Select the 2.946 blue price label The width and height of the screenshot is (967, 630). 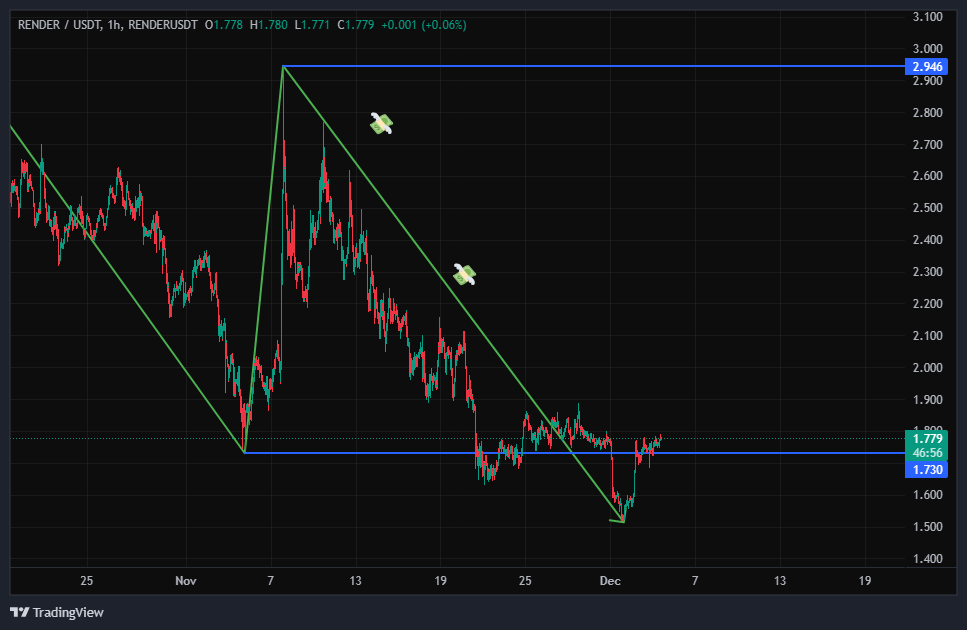point(923,67)
